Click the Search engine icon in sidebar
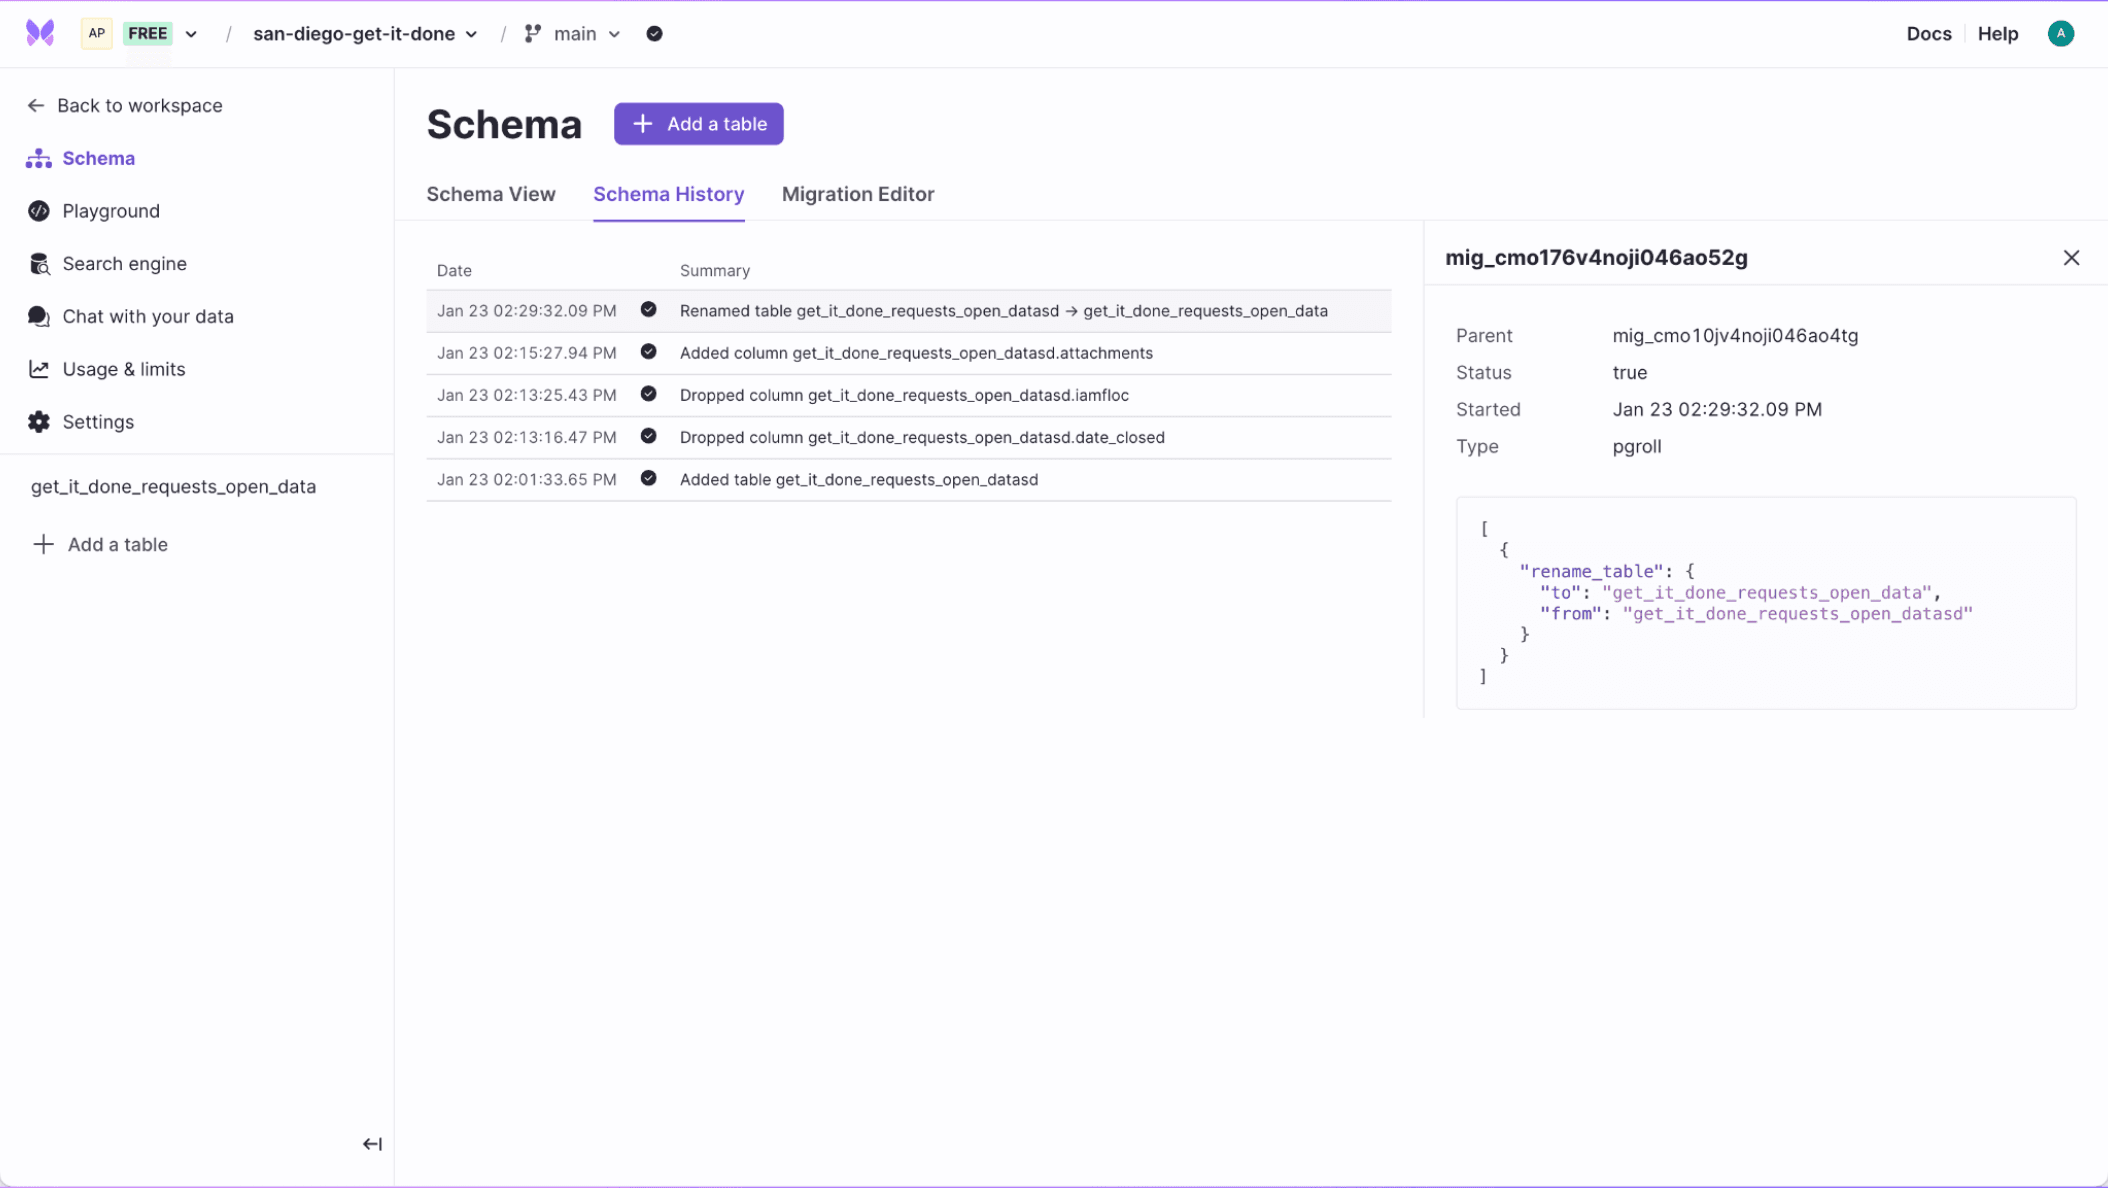 click(39, 263)
